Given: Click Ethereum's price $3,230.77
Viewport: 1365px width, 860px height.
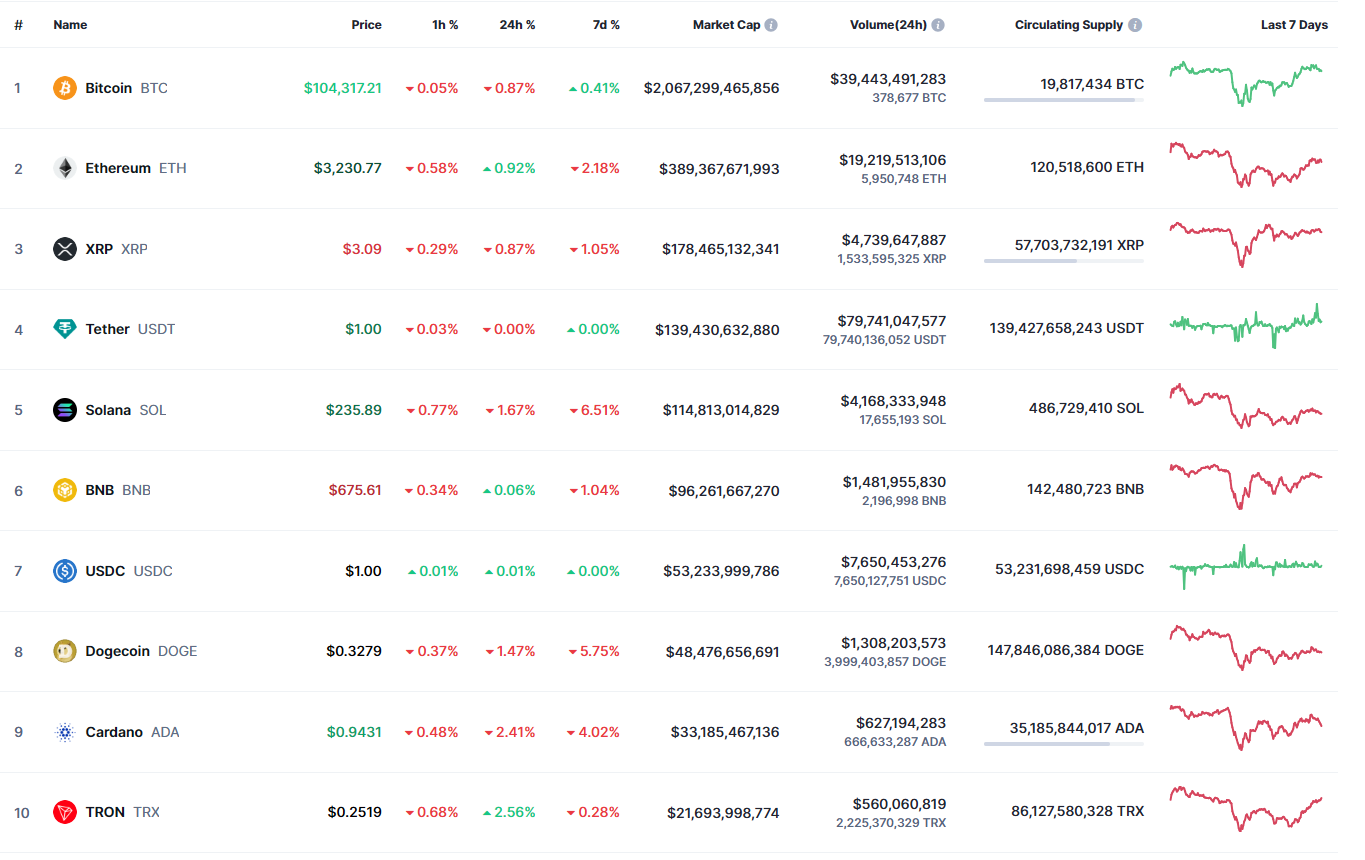Looking at the screenshot, I should 348,168.
